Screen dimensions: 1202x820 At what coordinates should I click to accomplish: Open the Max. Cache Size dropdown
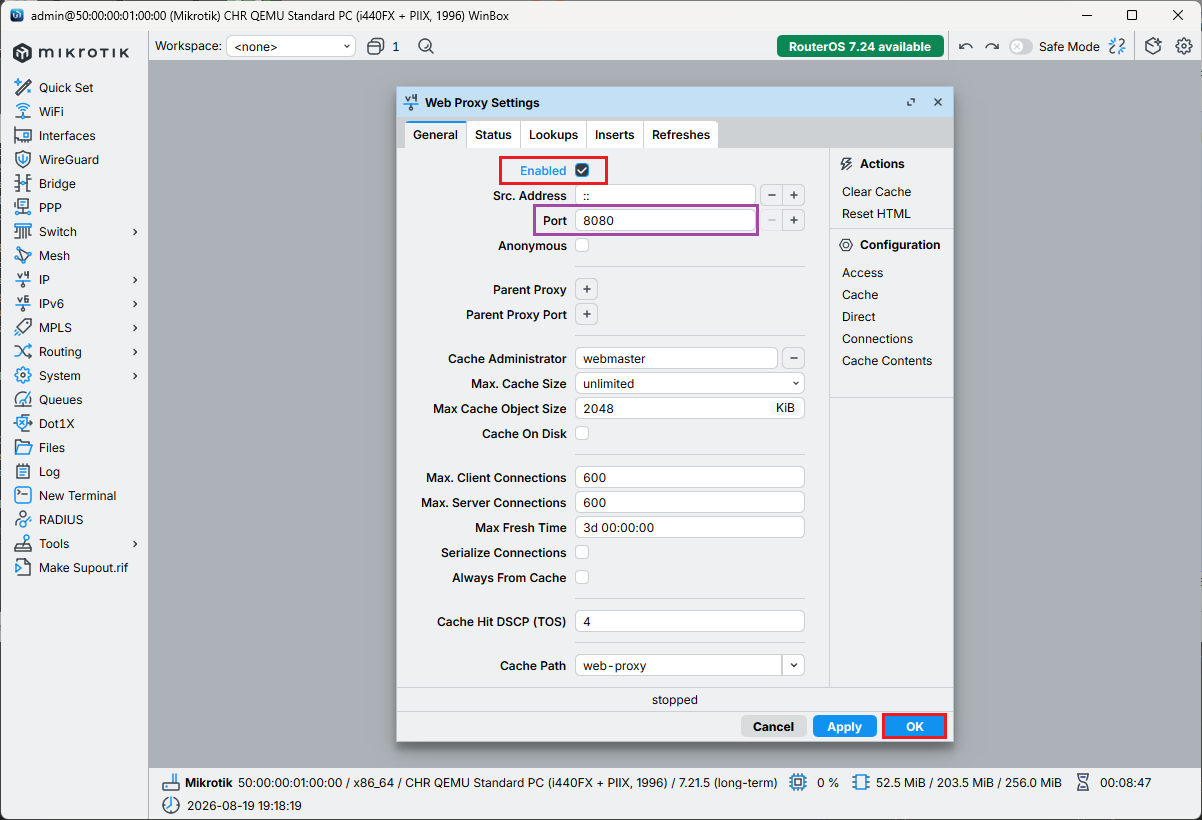click(690, 383)
